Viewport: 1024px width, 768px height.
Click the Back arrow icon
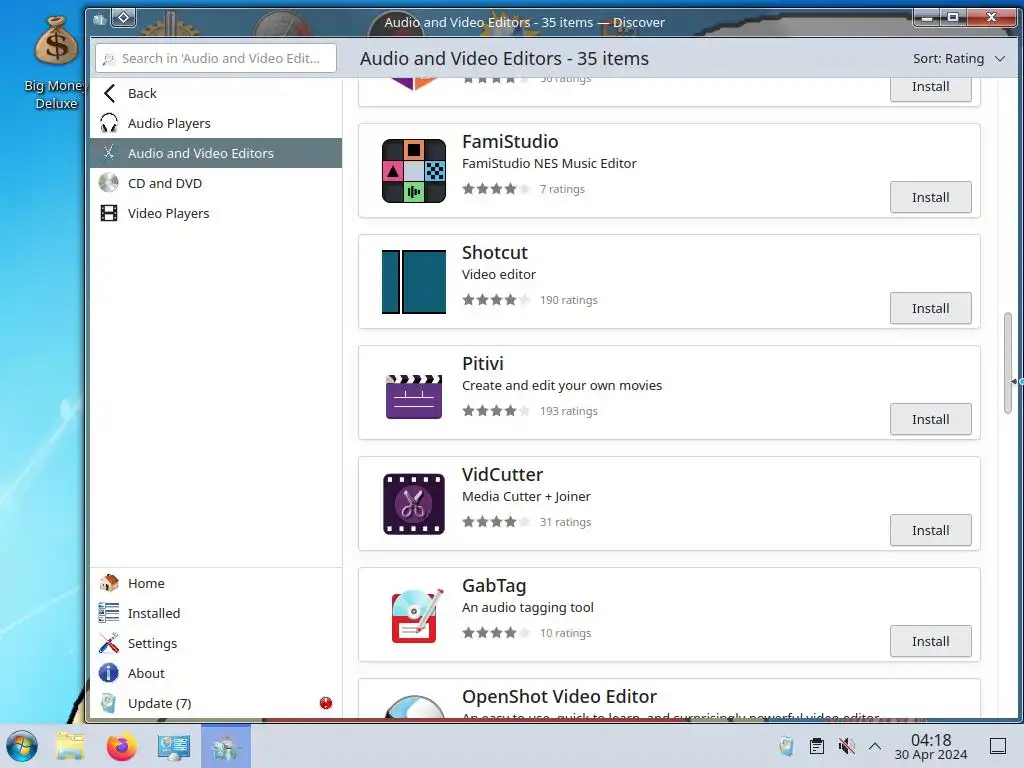(109, 93)
